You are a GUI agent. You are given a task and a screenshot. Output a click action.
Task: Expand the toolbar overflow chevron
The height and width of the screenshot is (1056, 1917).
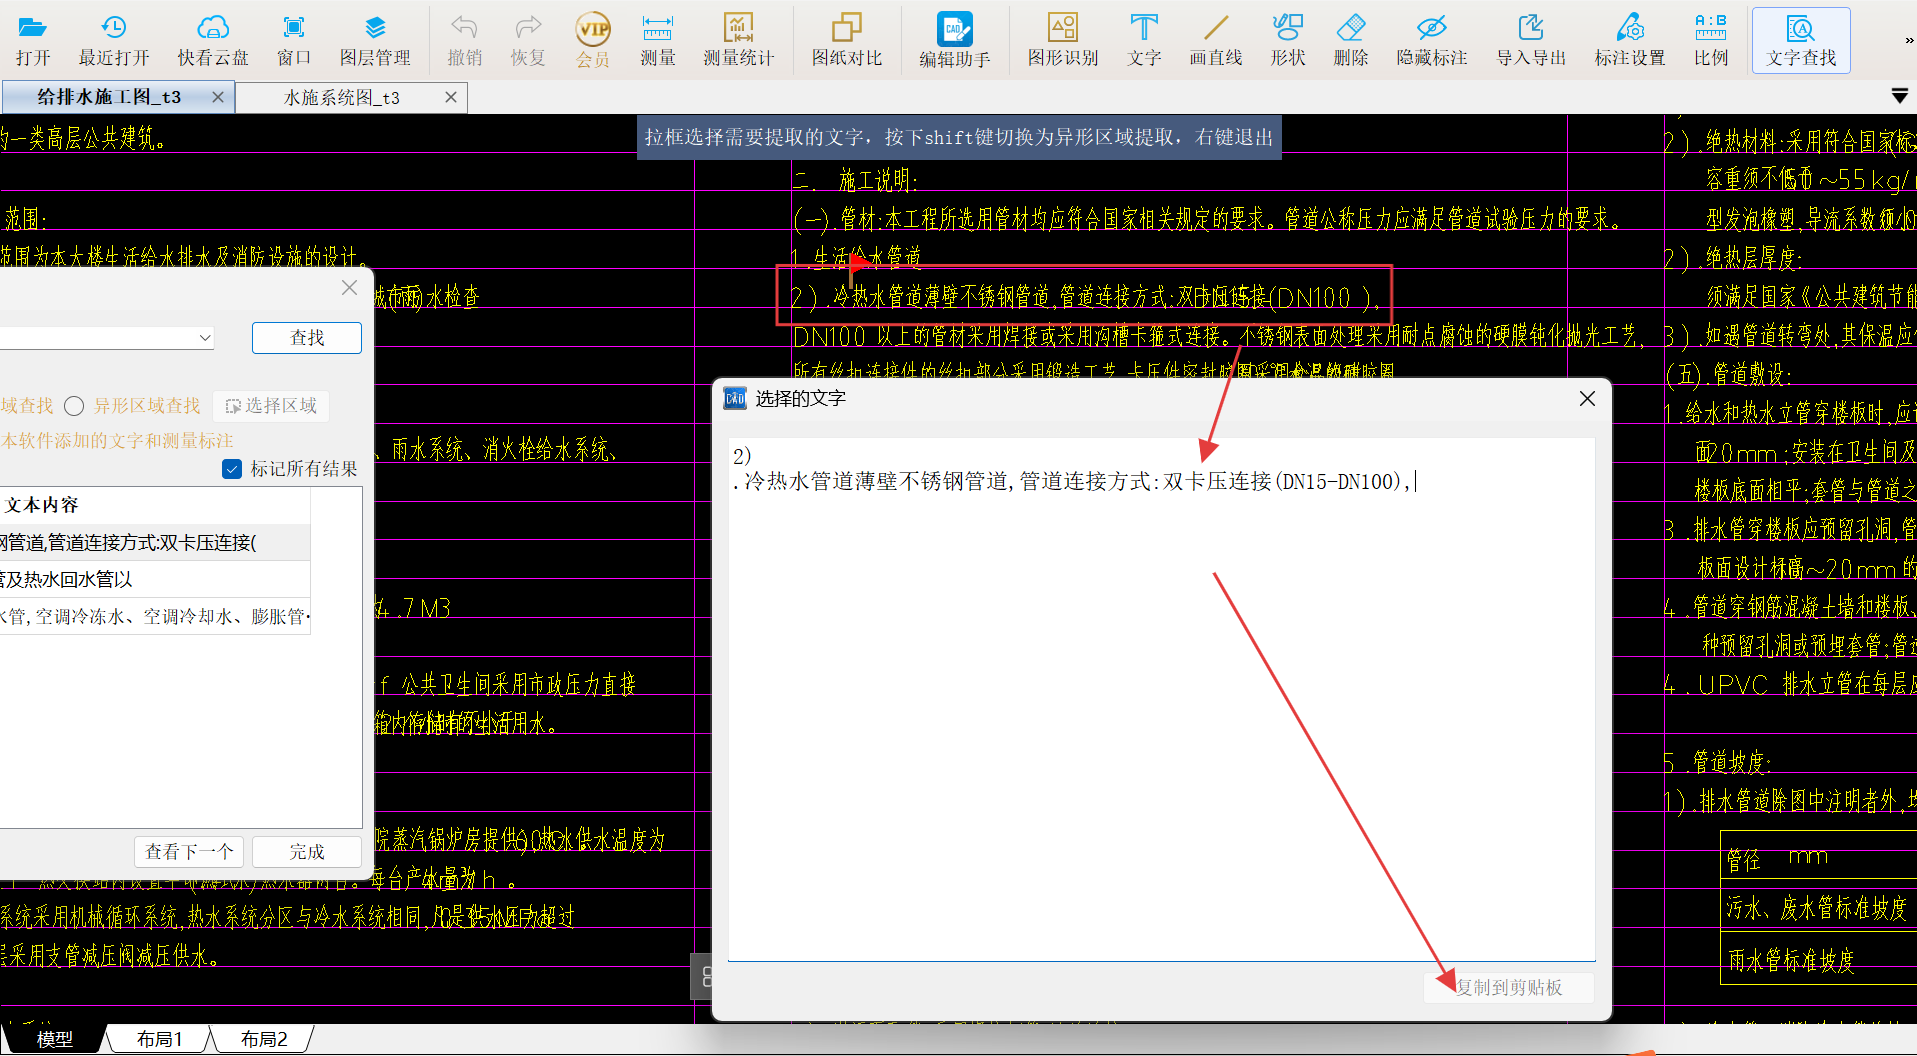[x=1909, y=41]
